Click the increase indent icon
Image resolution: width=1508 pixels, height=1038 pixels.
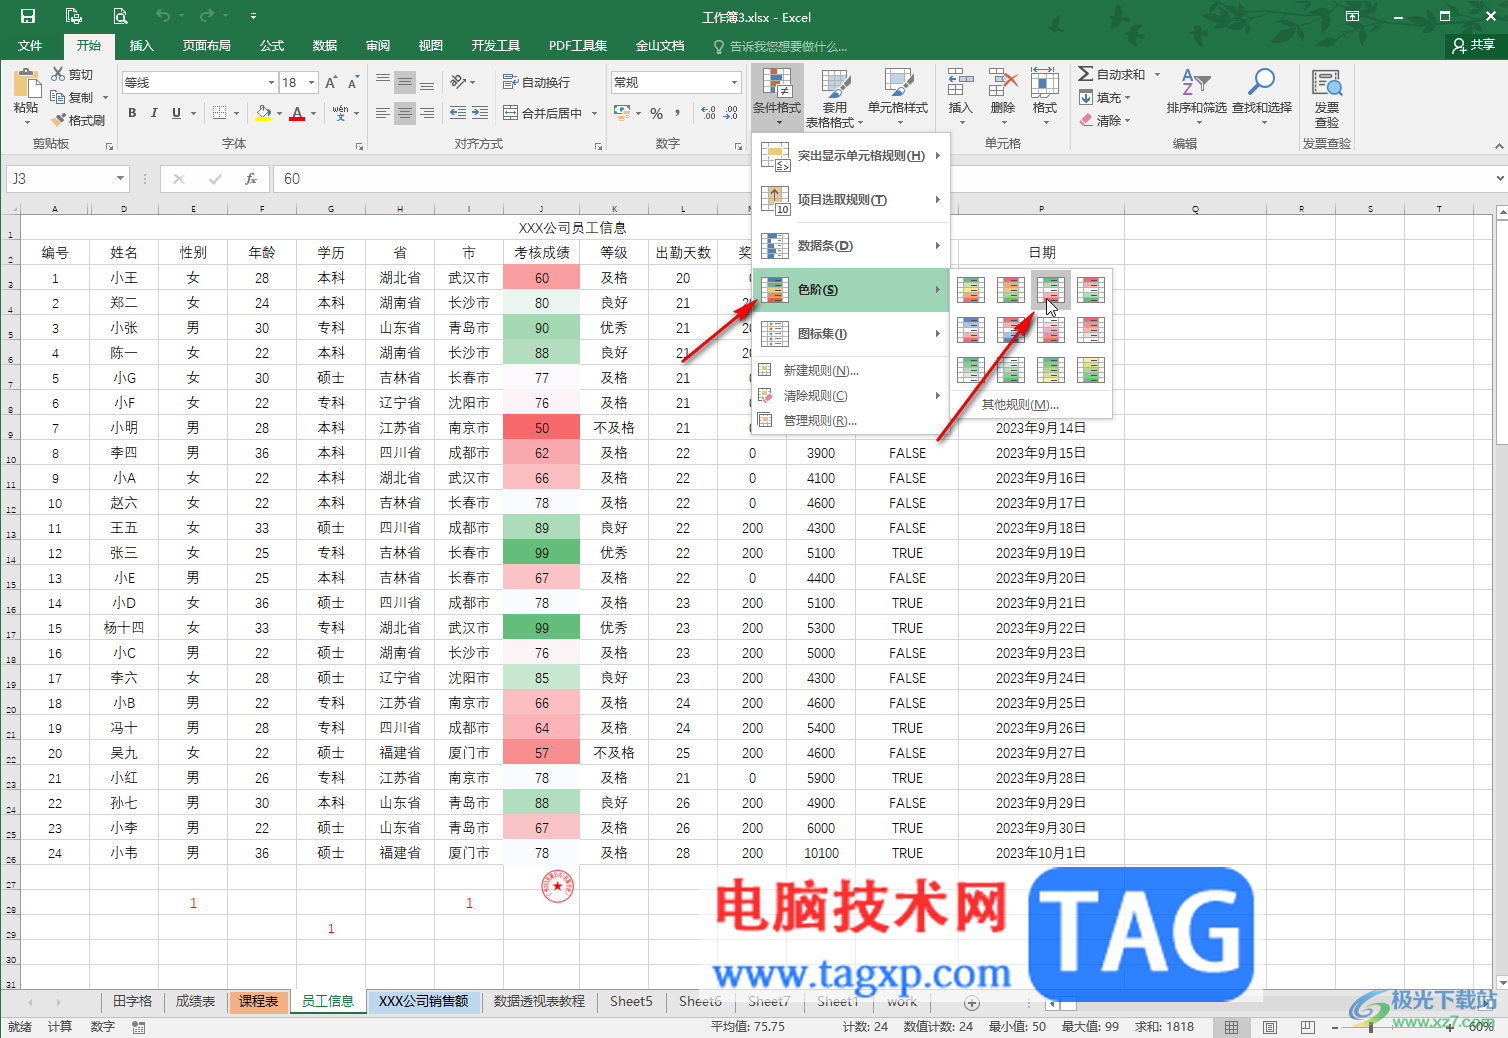(x=480, y=113)
